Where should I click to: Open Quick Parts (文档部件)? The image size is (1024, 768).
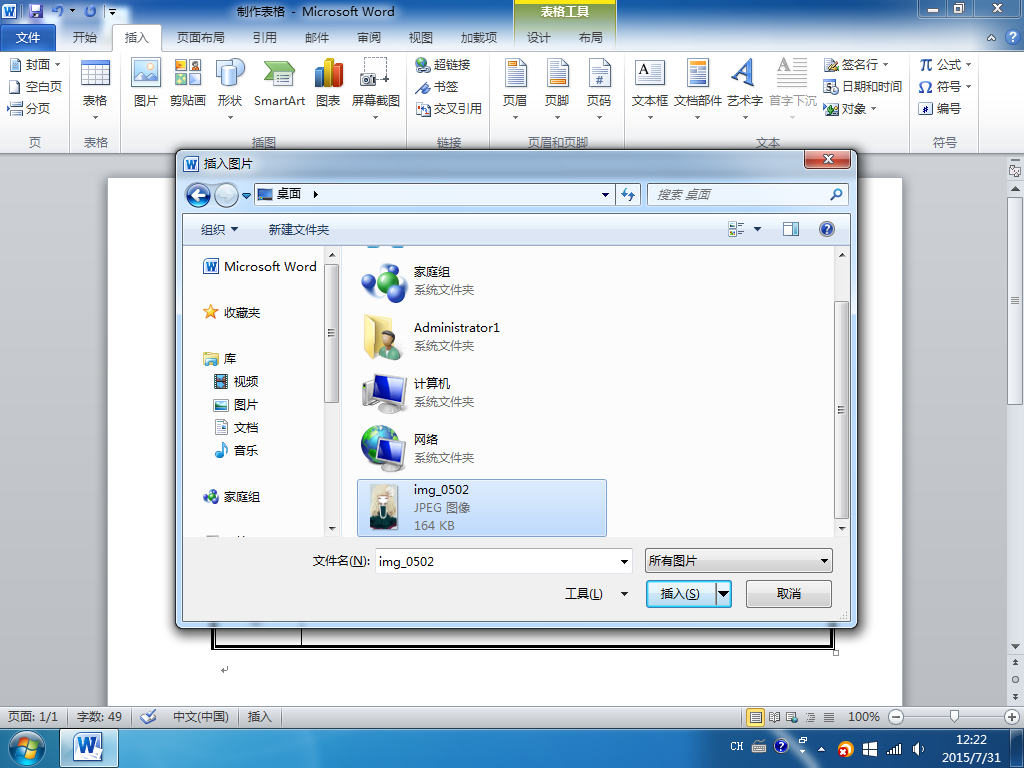point(697,88)
